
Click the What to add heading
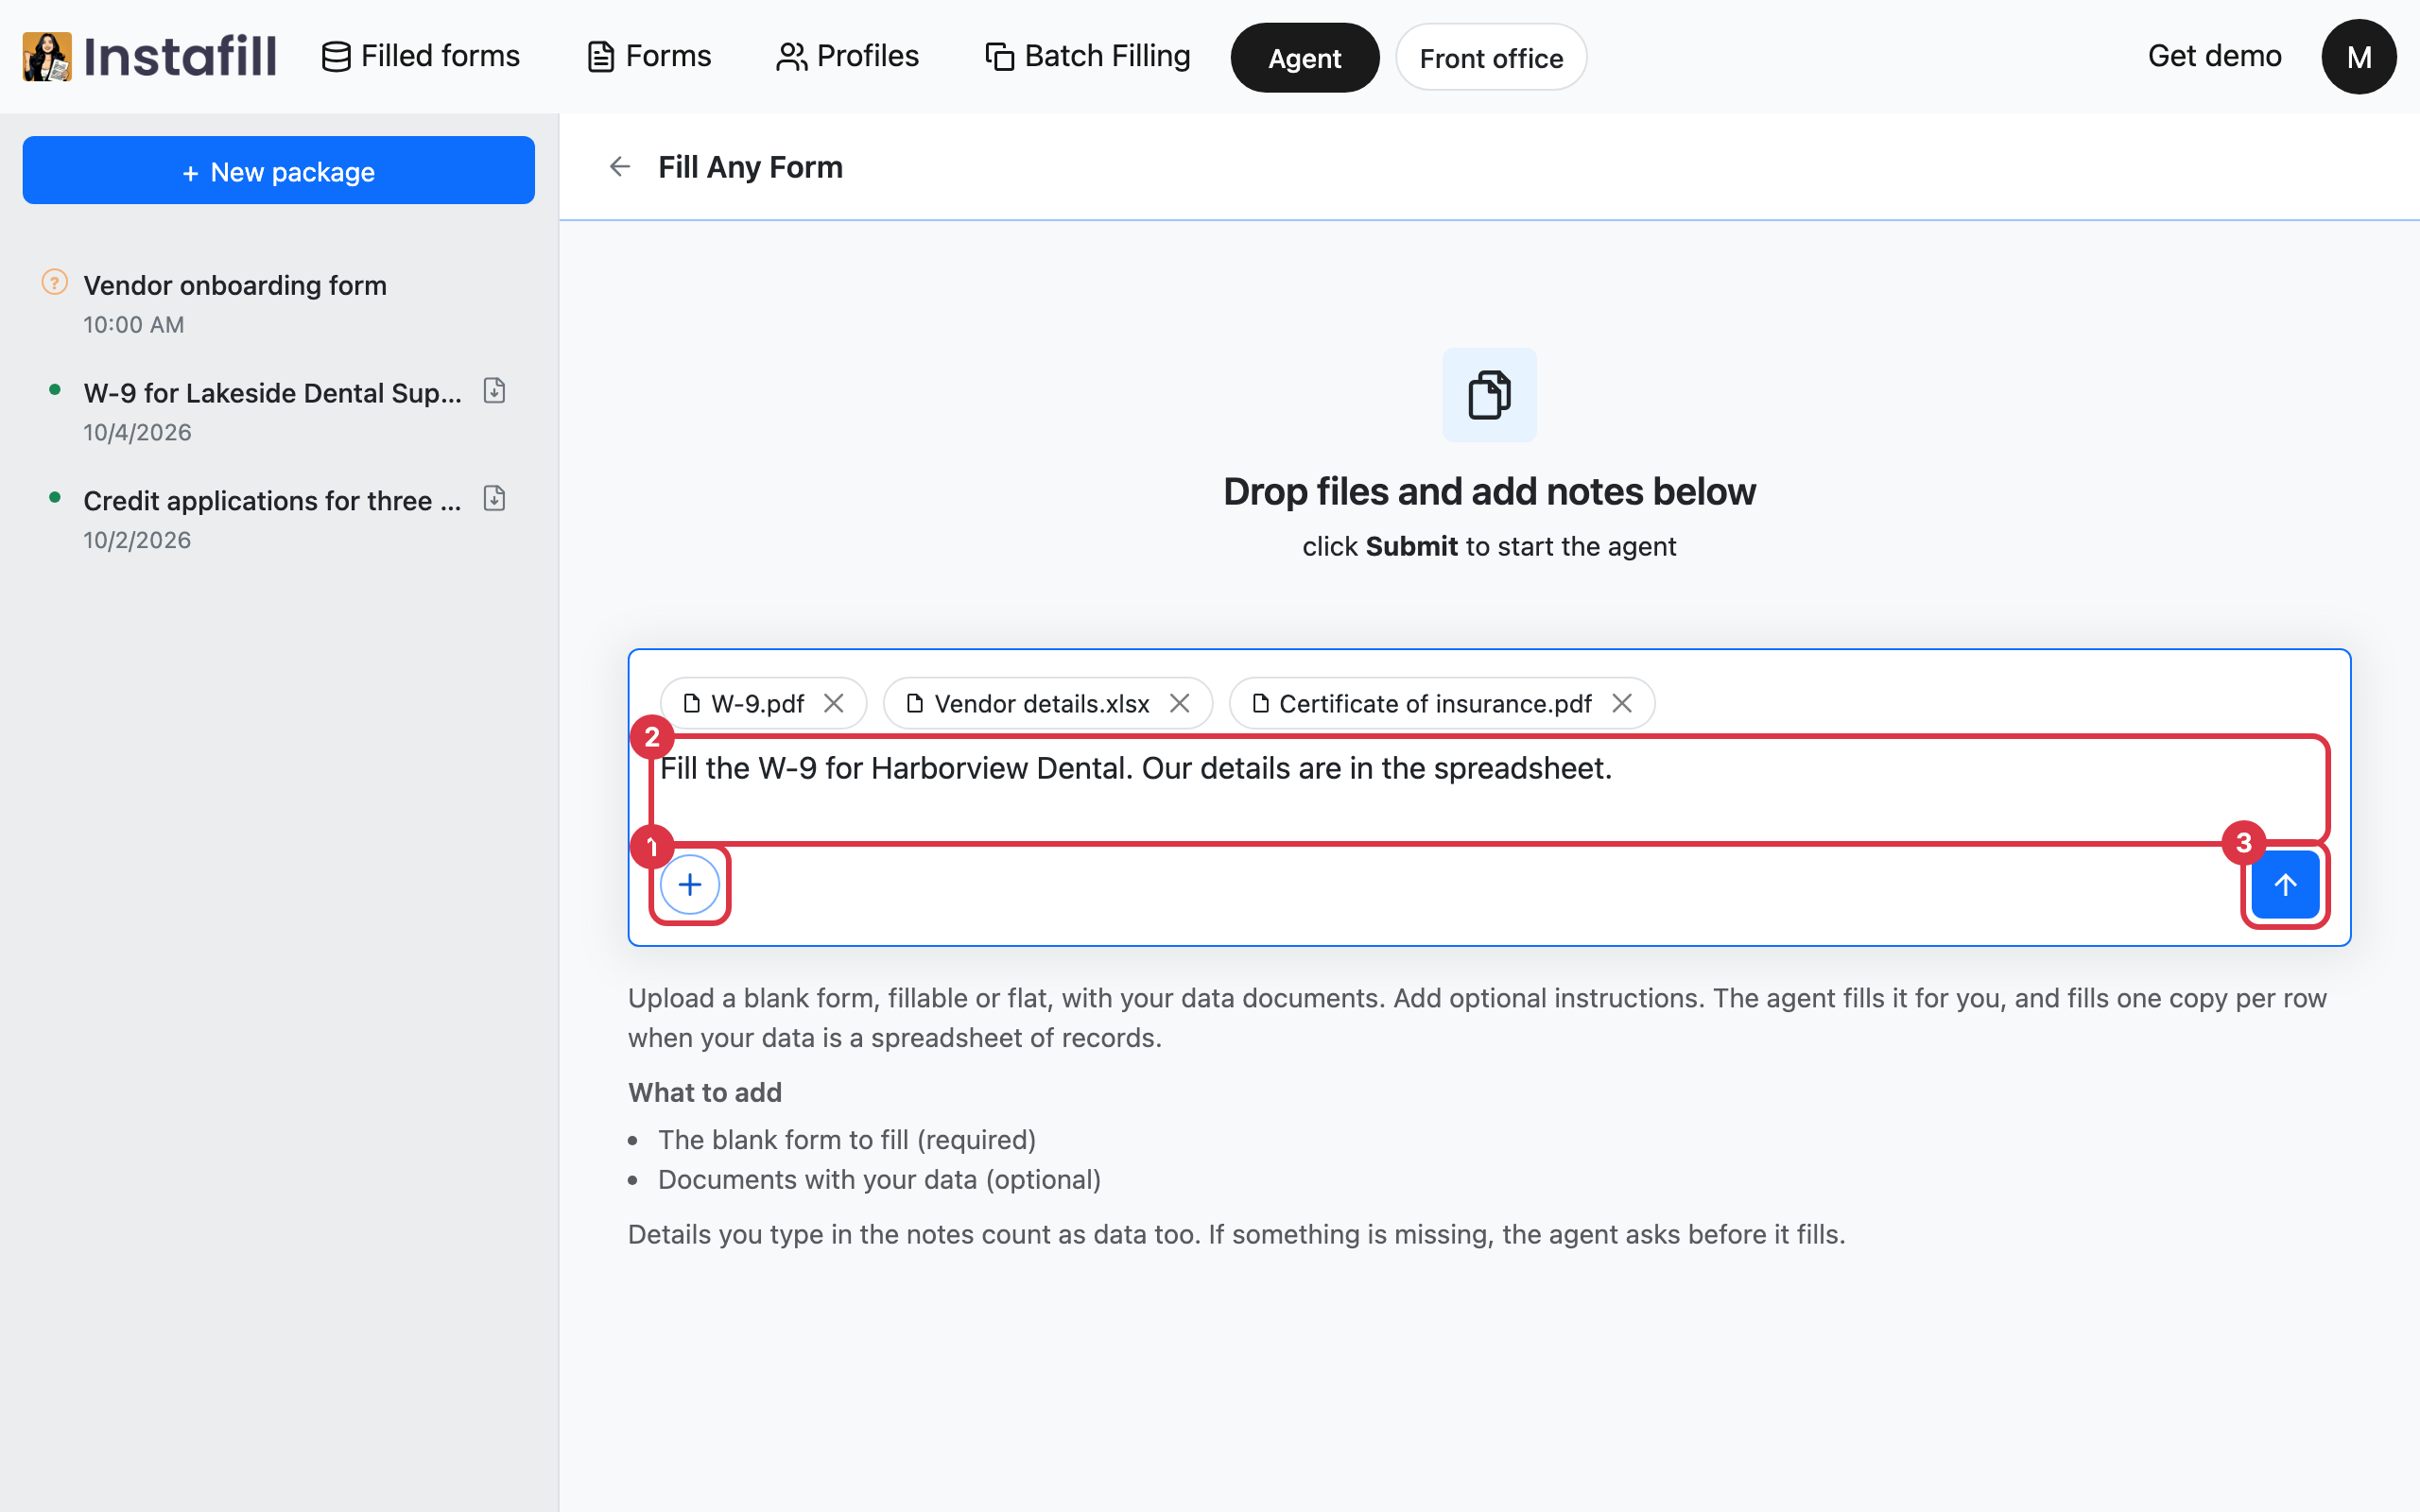(x=705, y=1093)
